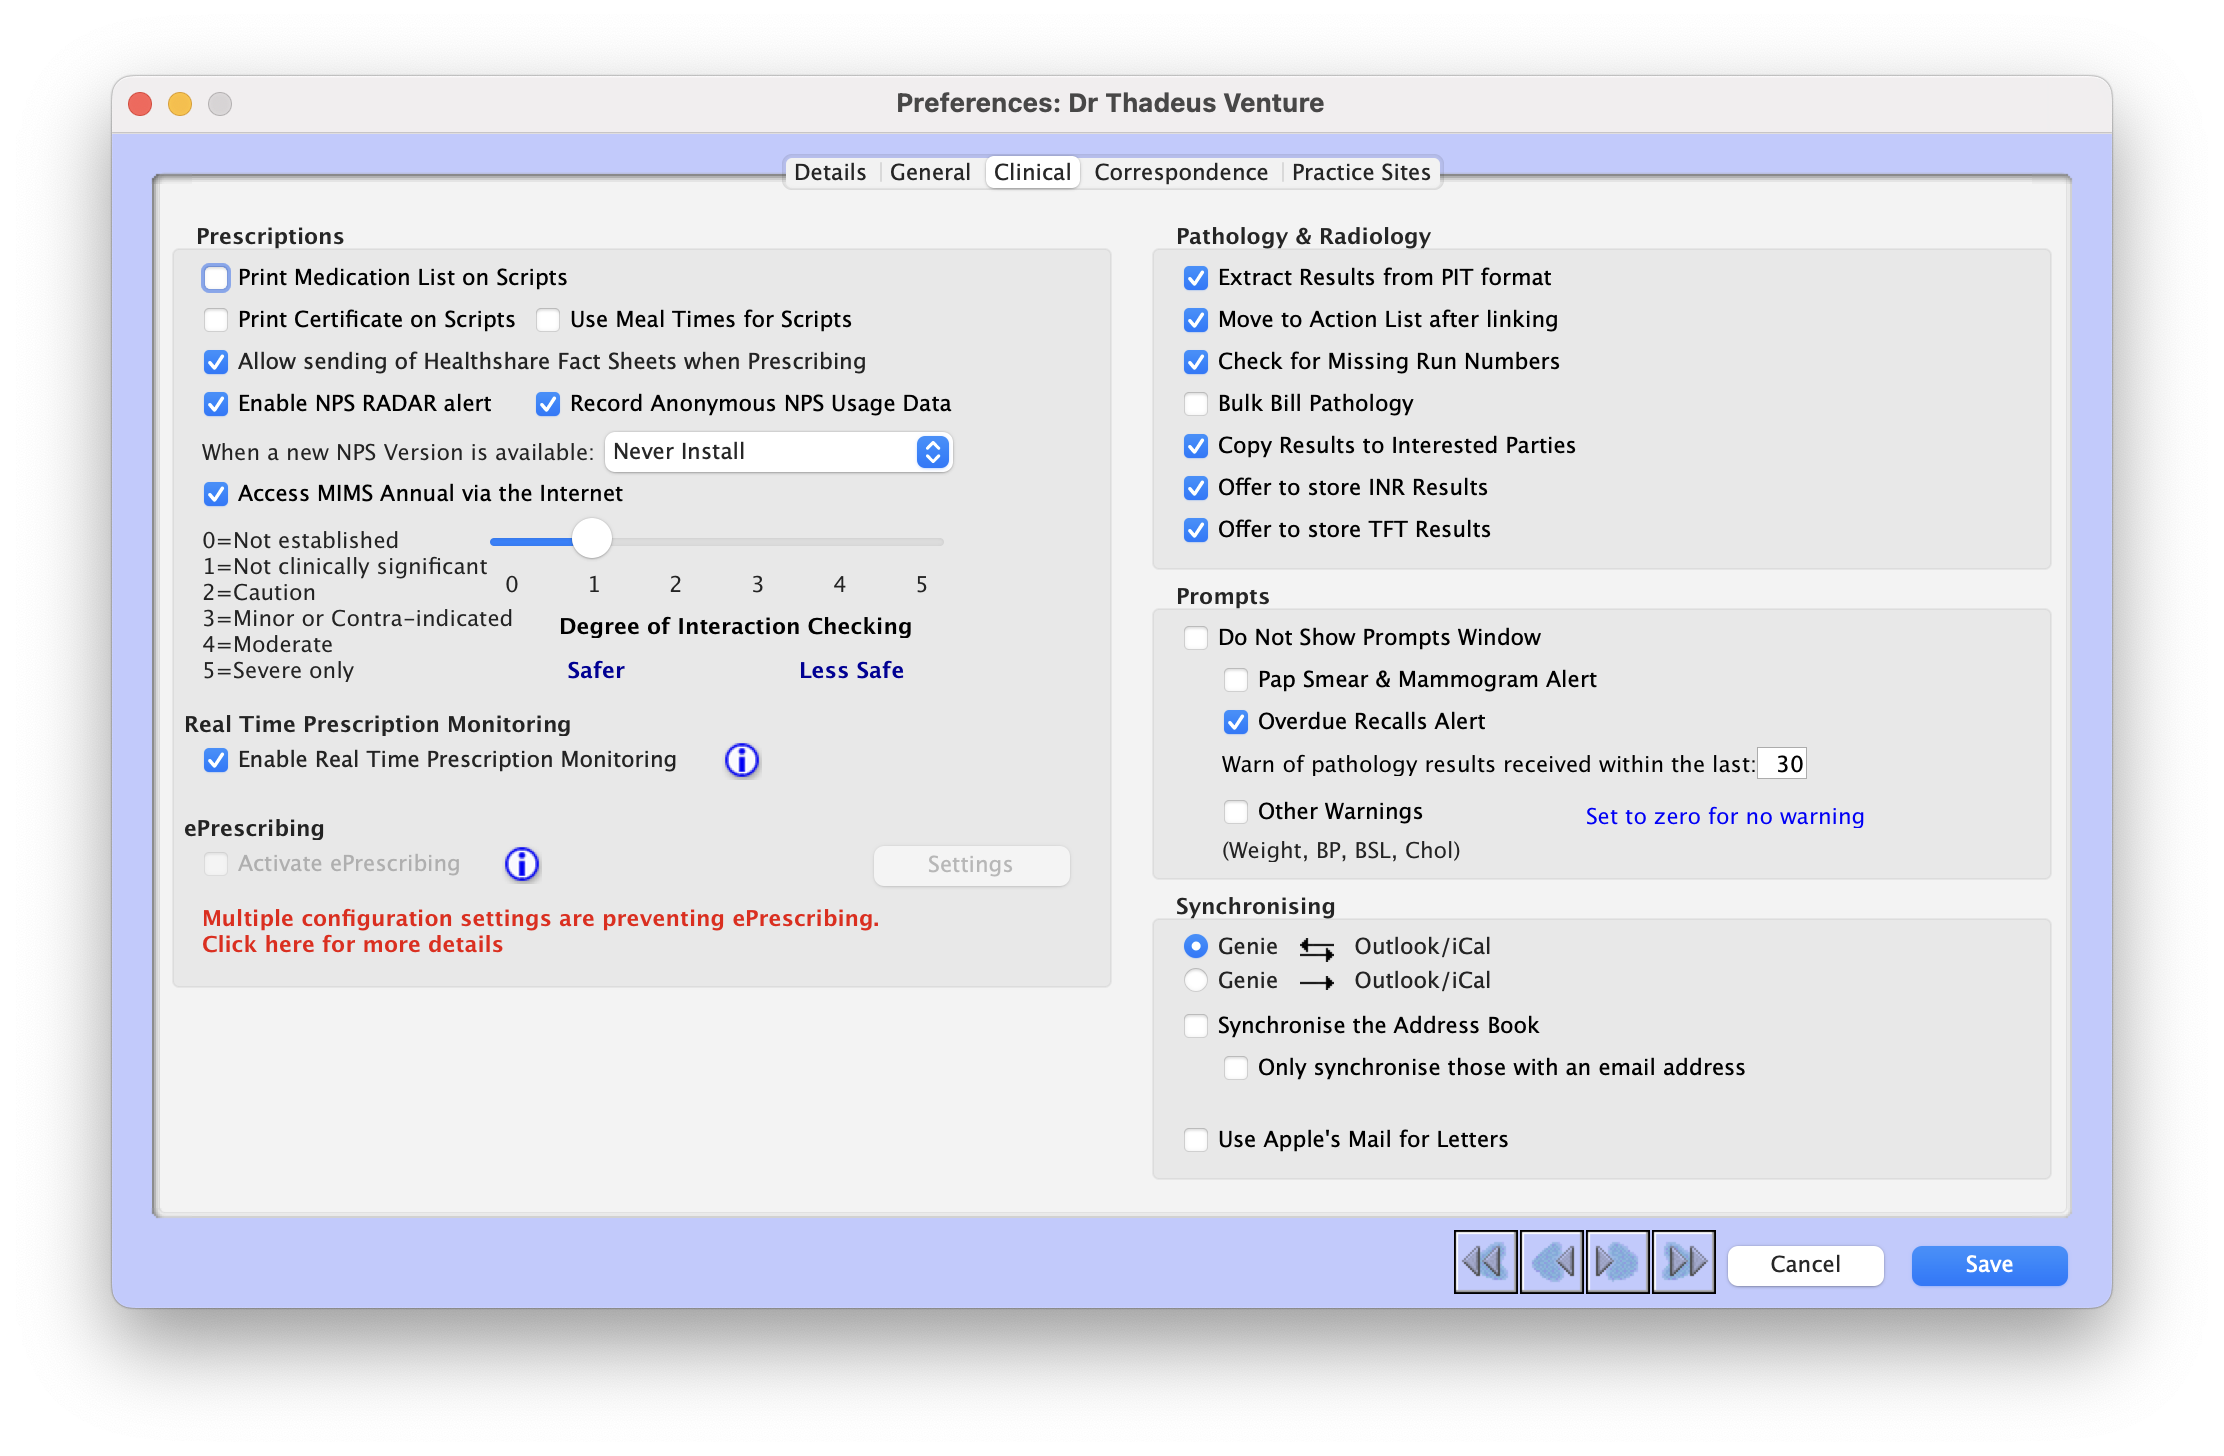Click info icon beside Enable Real Time Prescription Monitoring

742,760
